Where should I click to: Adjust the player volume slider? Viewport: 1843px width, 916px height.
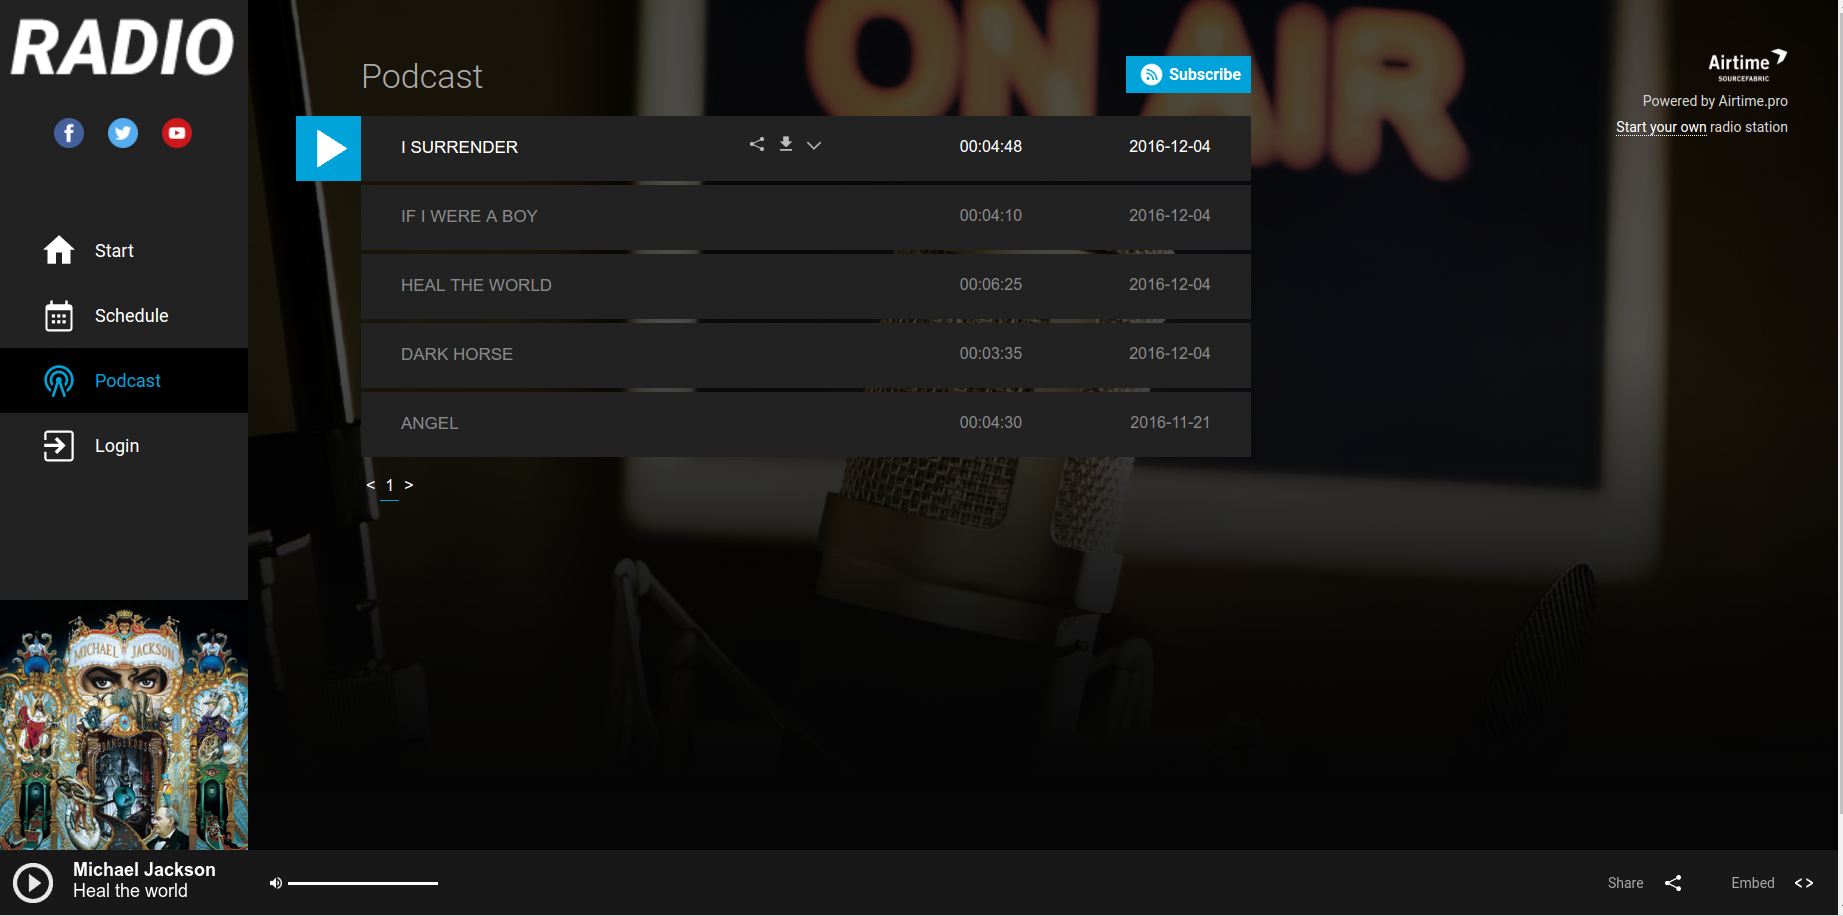coord(363,883)
